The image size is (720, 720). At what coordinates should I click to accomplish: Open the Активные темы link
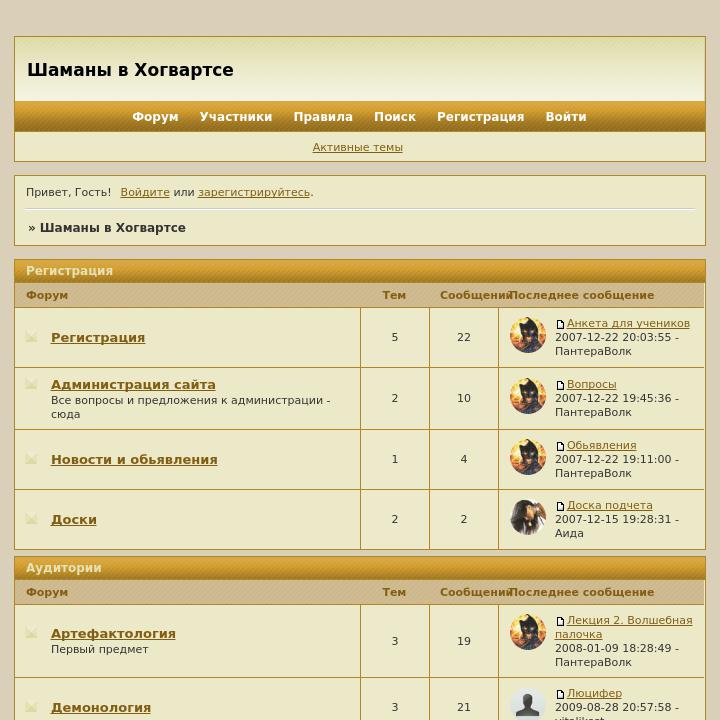[358, 147]
